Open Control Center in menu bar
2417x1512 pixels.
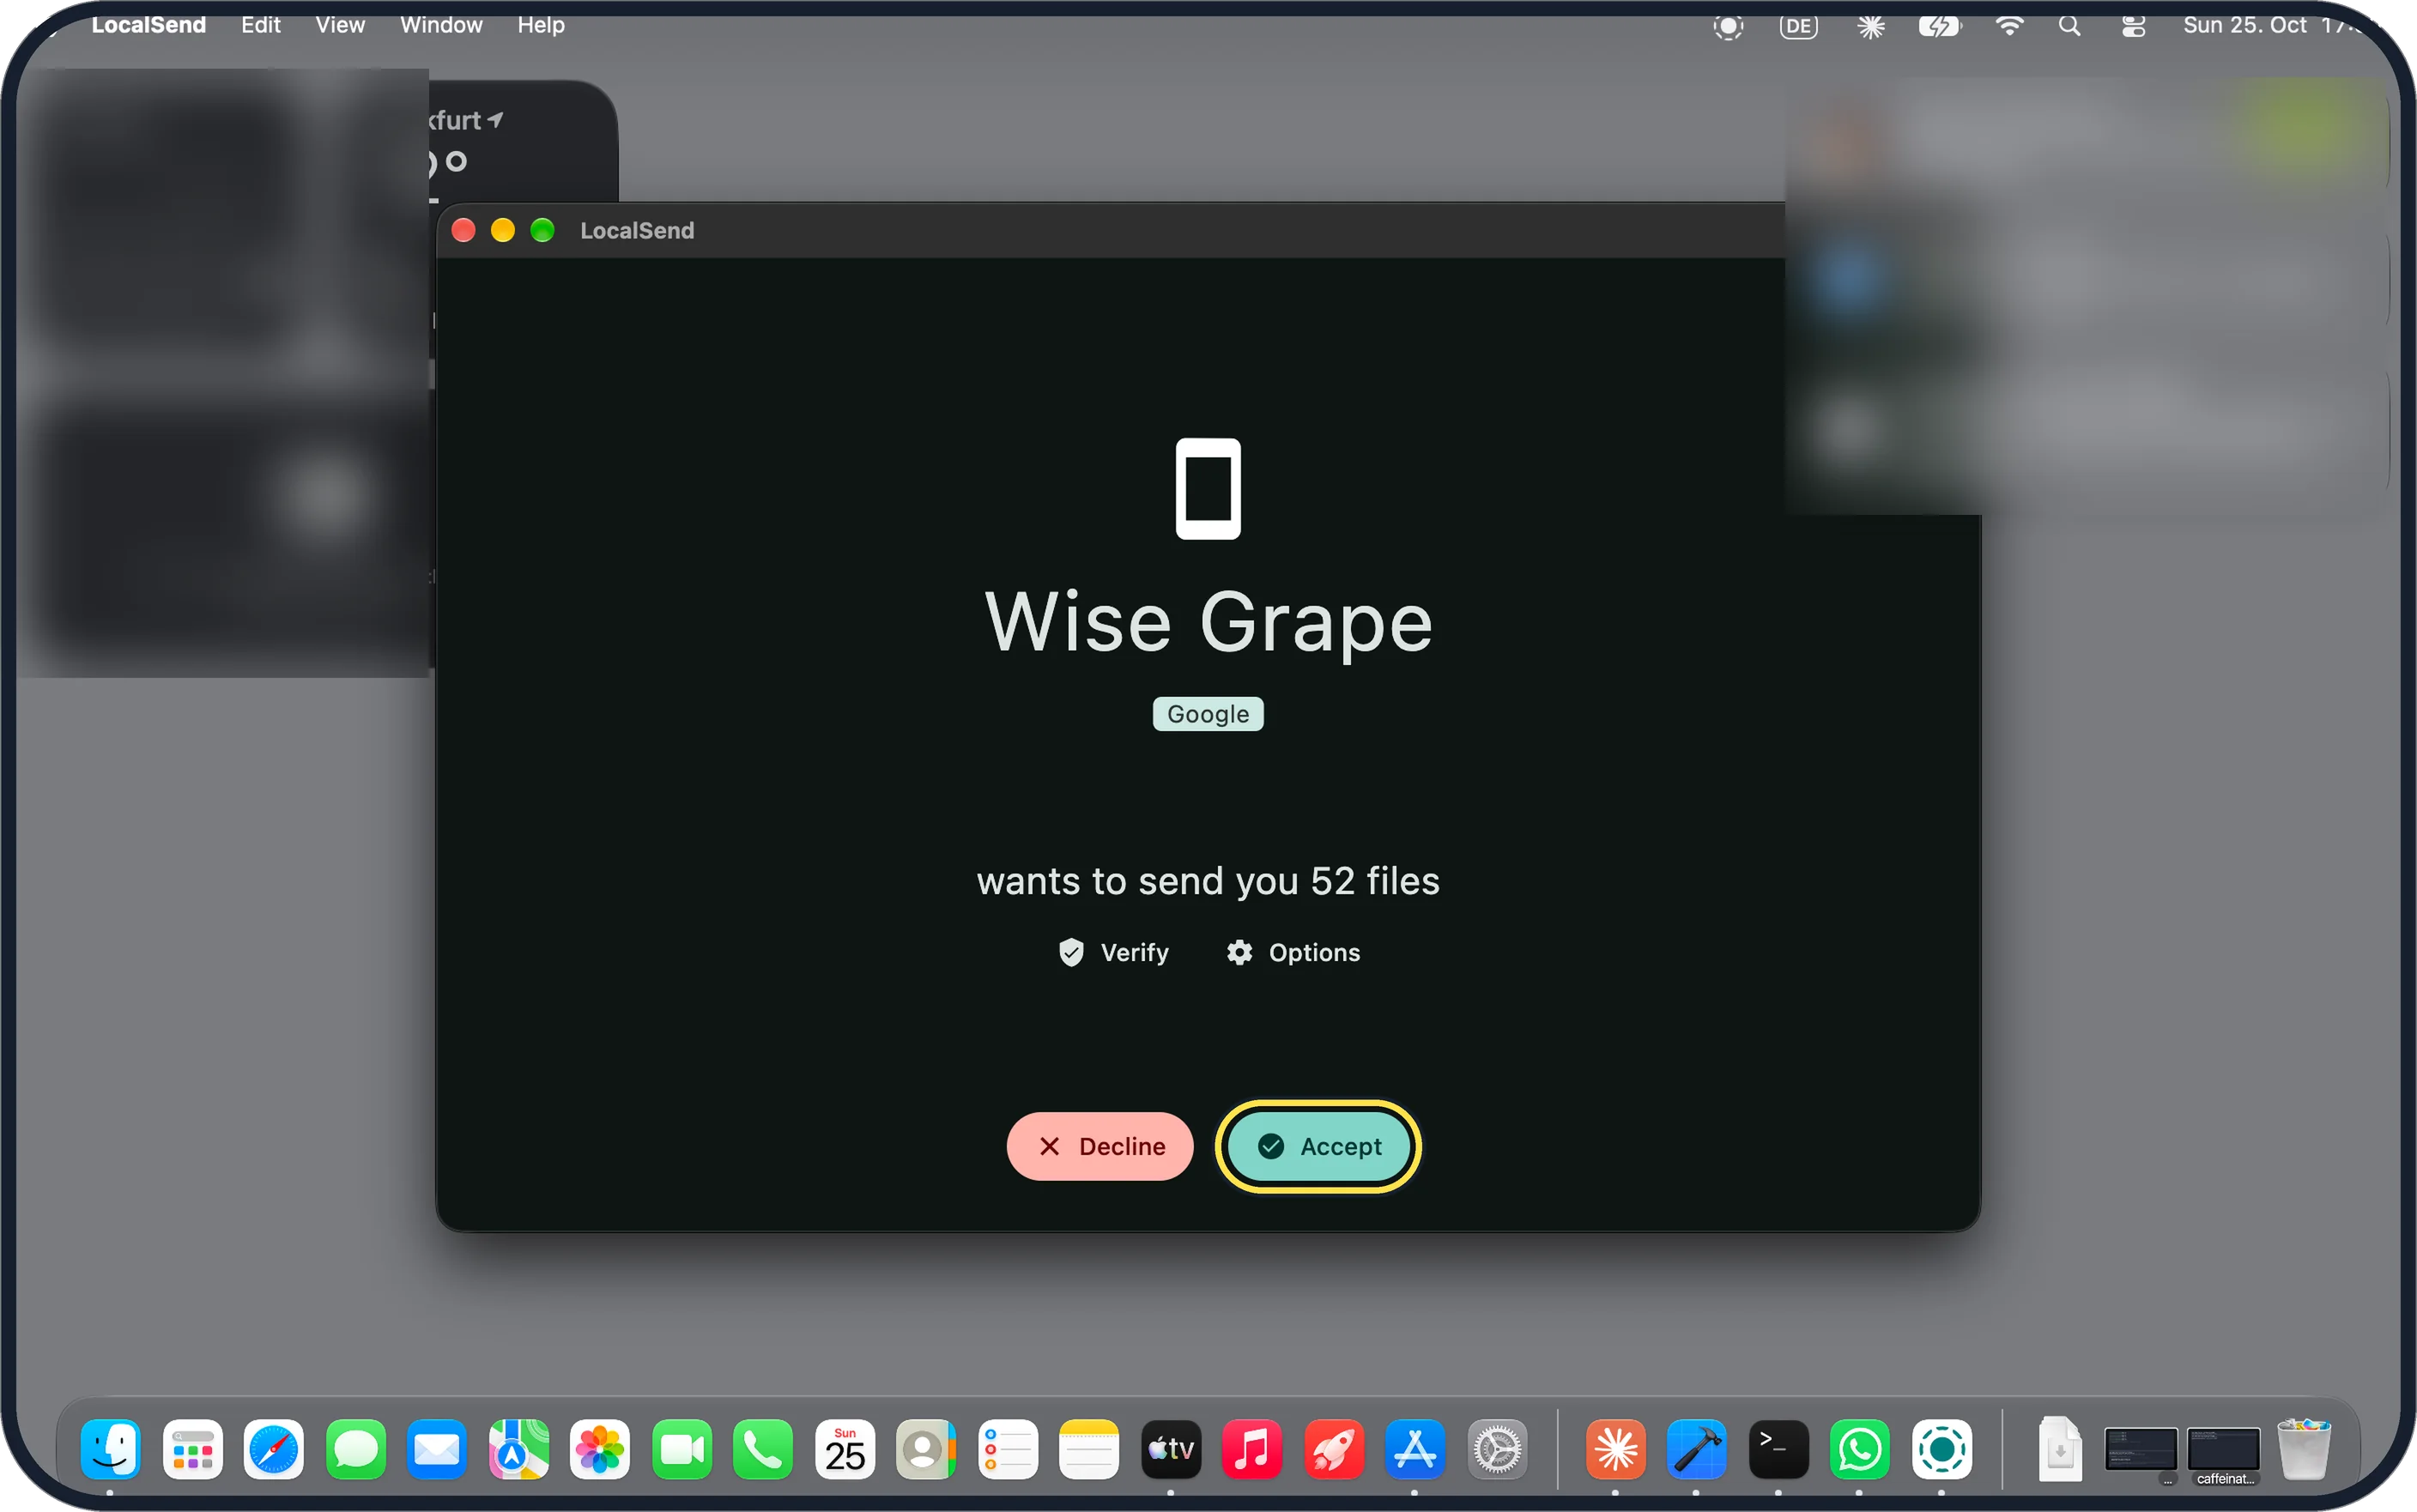pos(2133,26)
